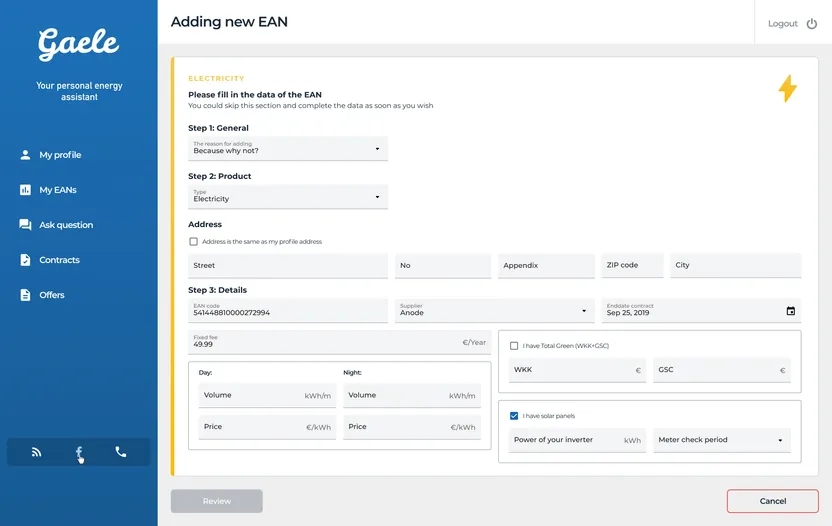This screenshot has height=526, width=832.
Task: Click the ELECTRICITY section label
Action: coord(216,79)
